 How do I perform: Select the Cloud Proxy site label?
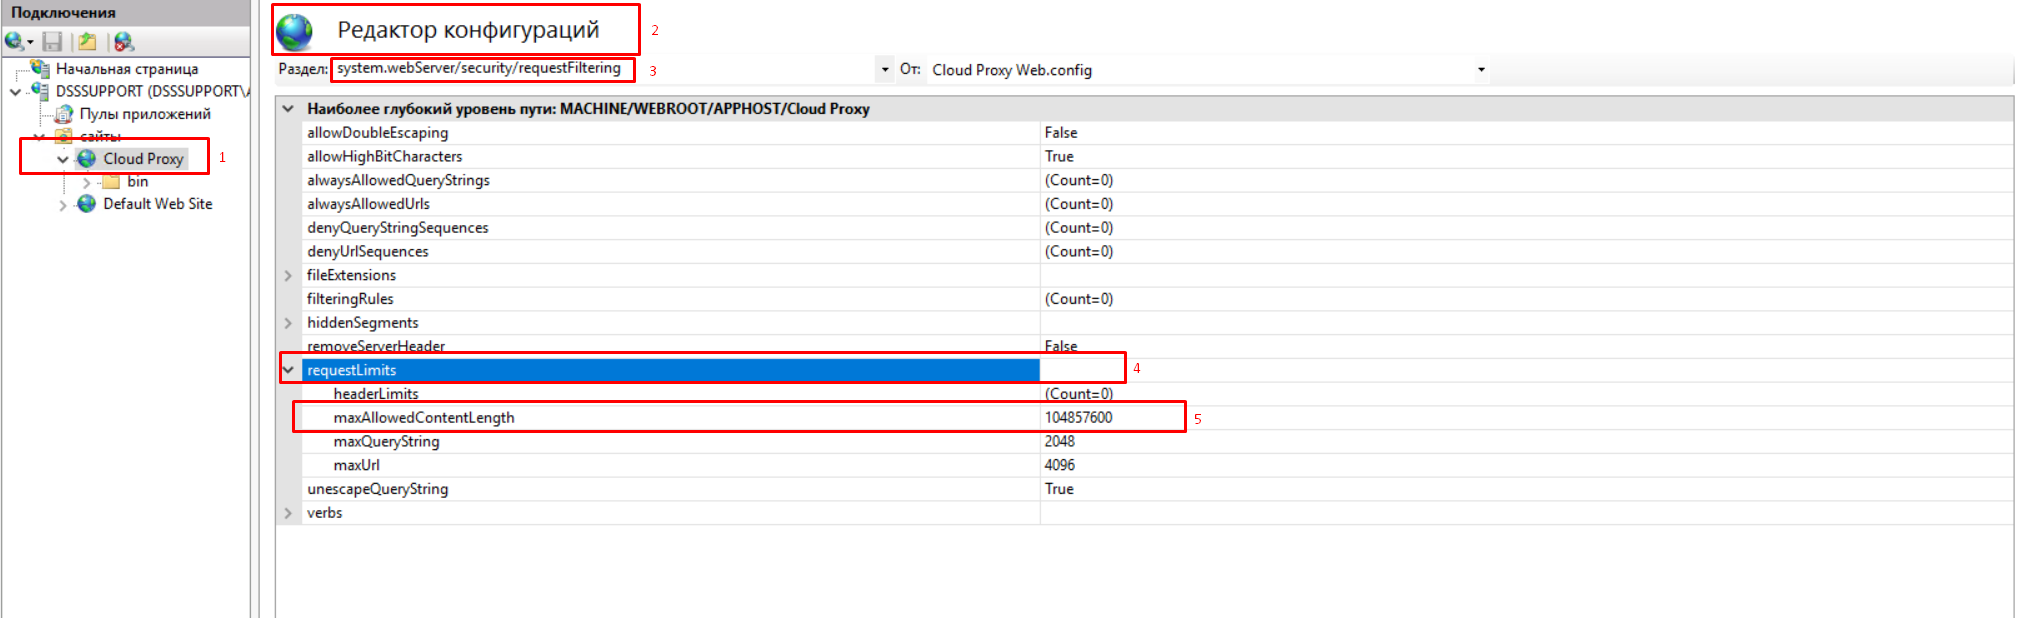143,159
